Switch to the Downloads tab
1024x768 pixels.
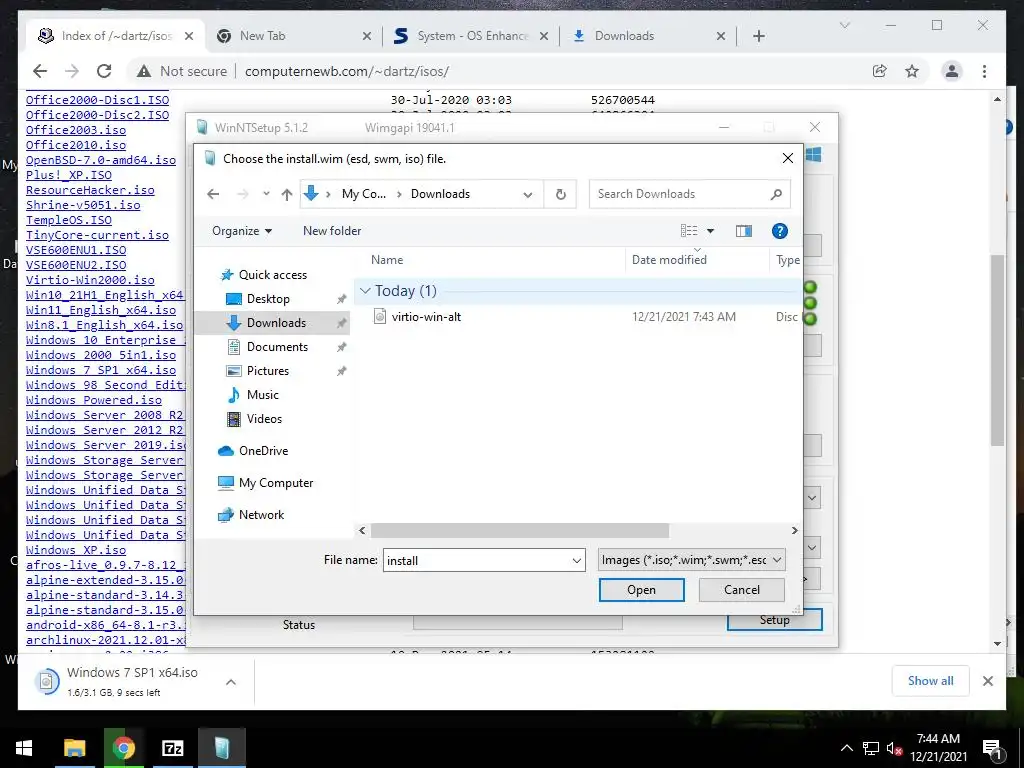(648, 36)
